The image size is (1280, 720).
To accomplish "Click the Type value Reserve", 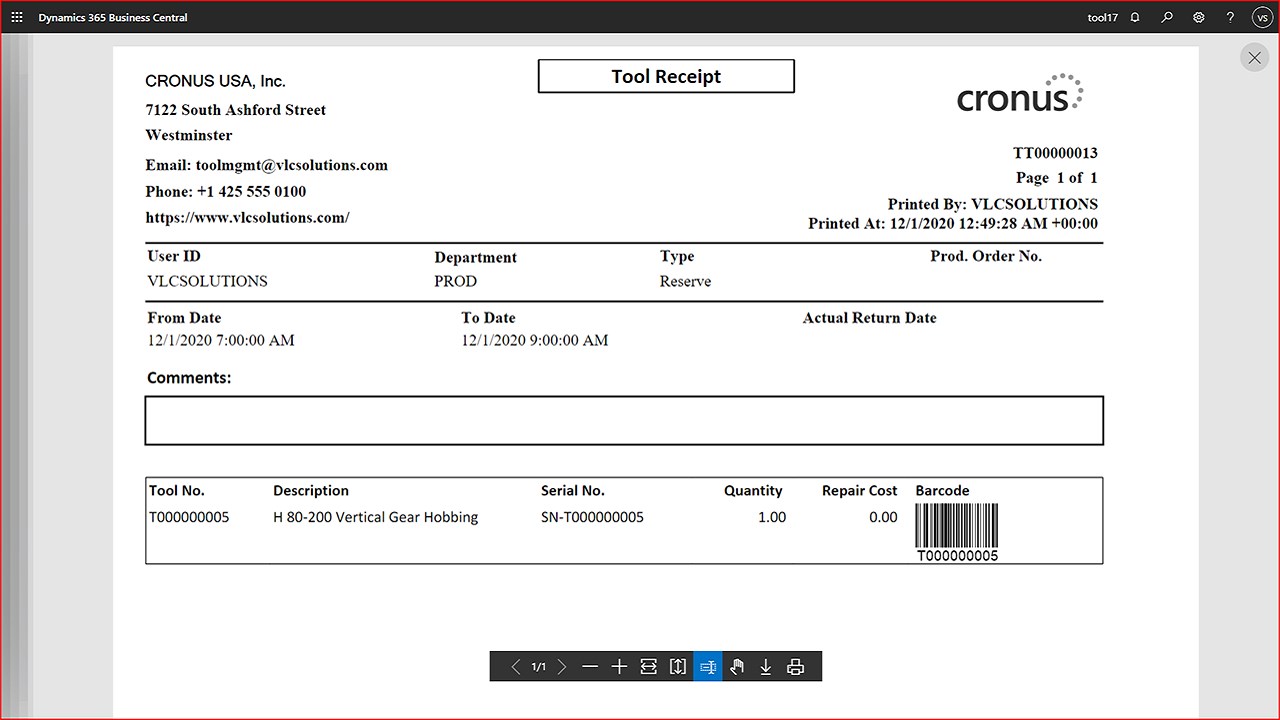I will 685,281.
